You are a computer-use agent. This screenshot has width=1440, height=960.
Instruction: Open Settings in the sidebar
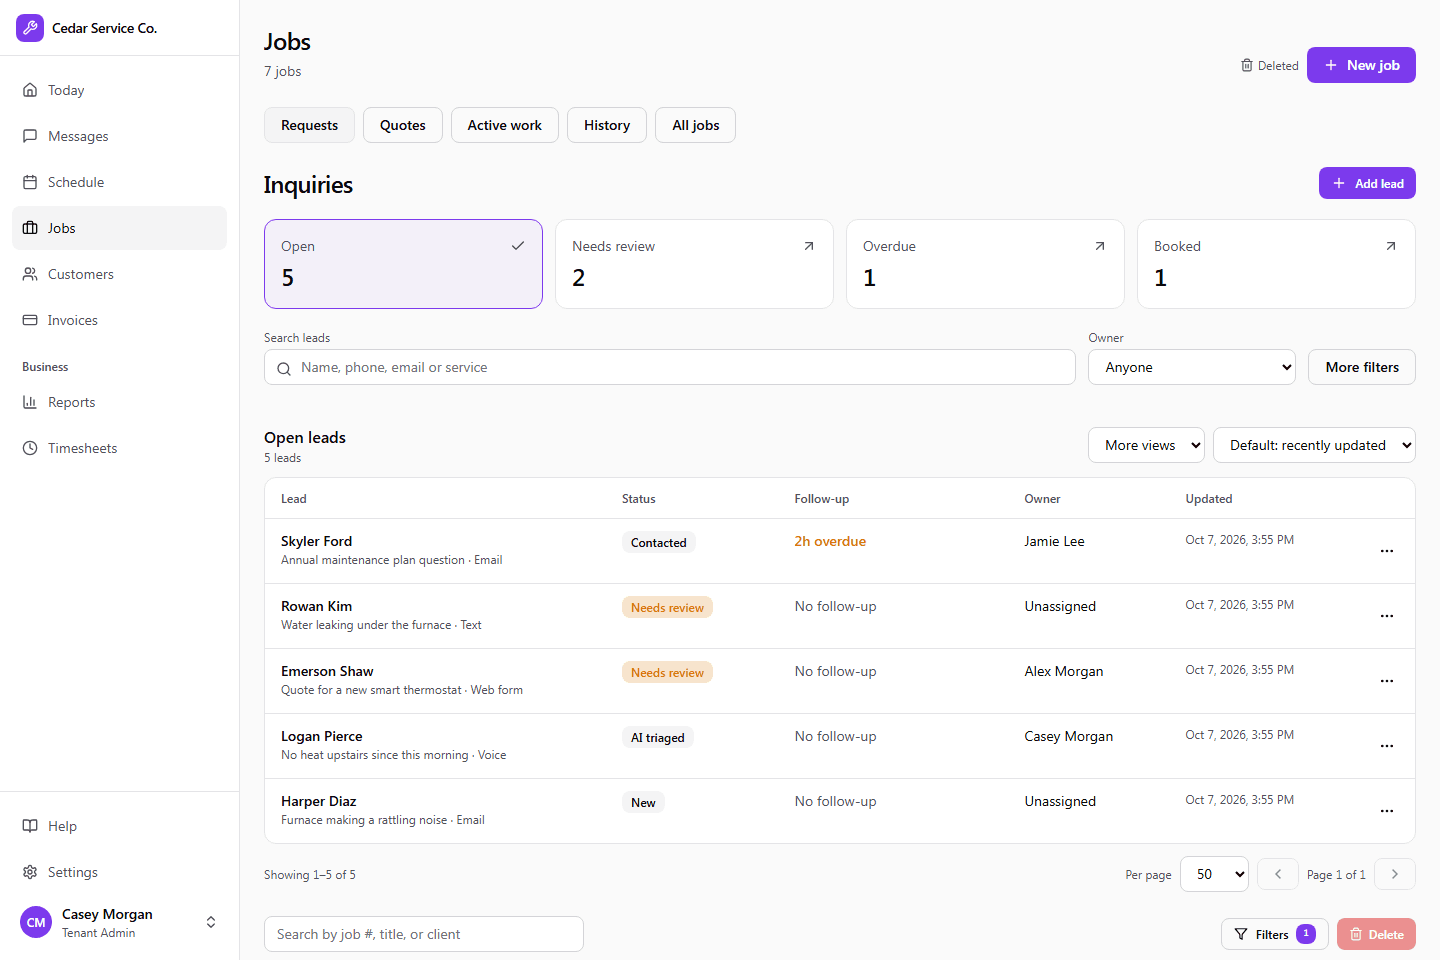tap(119, 872)
